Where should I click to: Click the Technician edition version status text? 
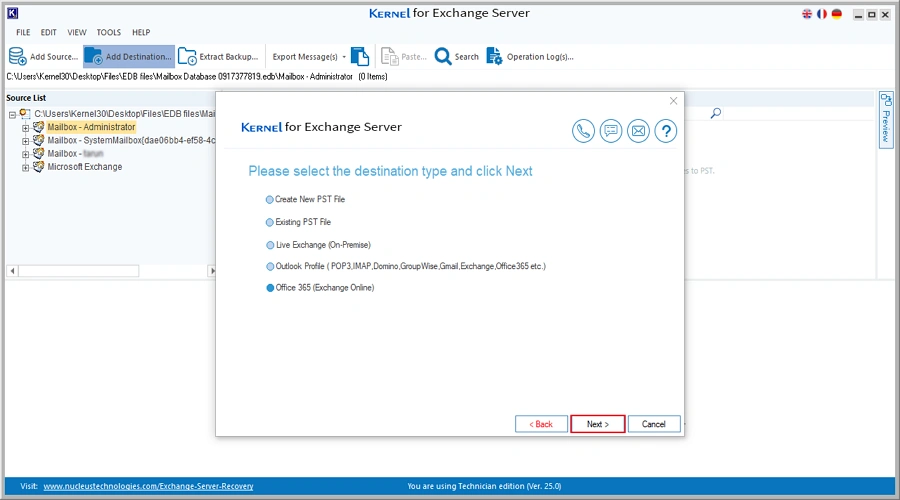coord(484,486)
